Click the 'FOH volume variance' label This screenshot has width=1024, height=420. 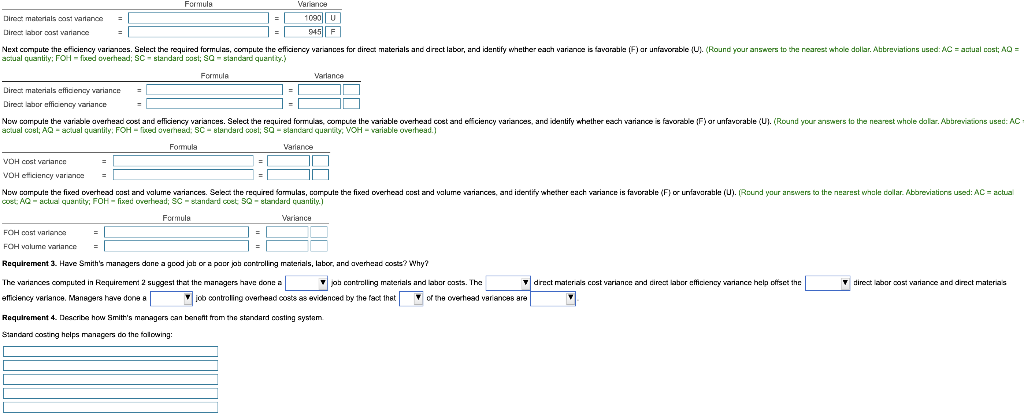(x=40, y=246)
